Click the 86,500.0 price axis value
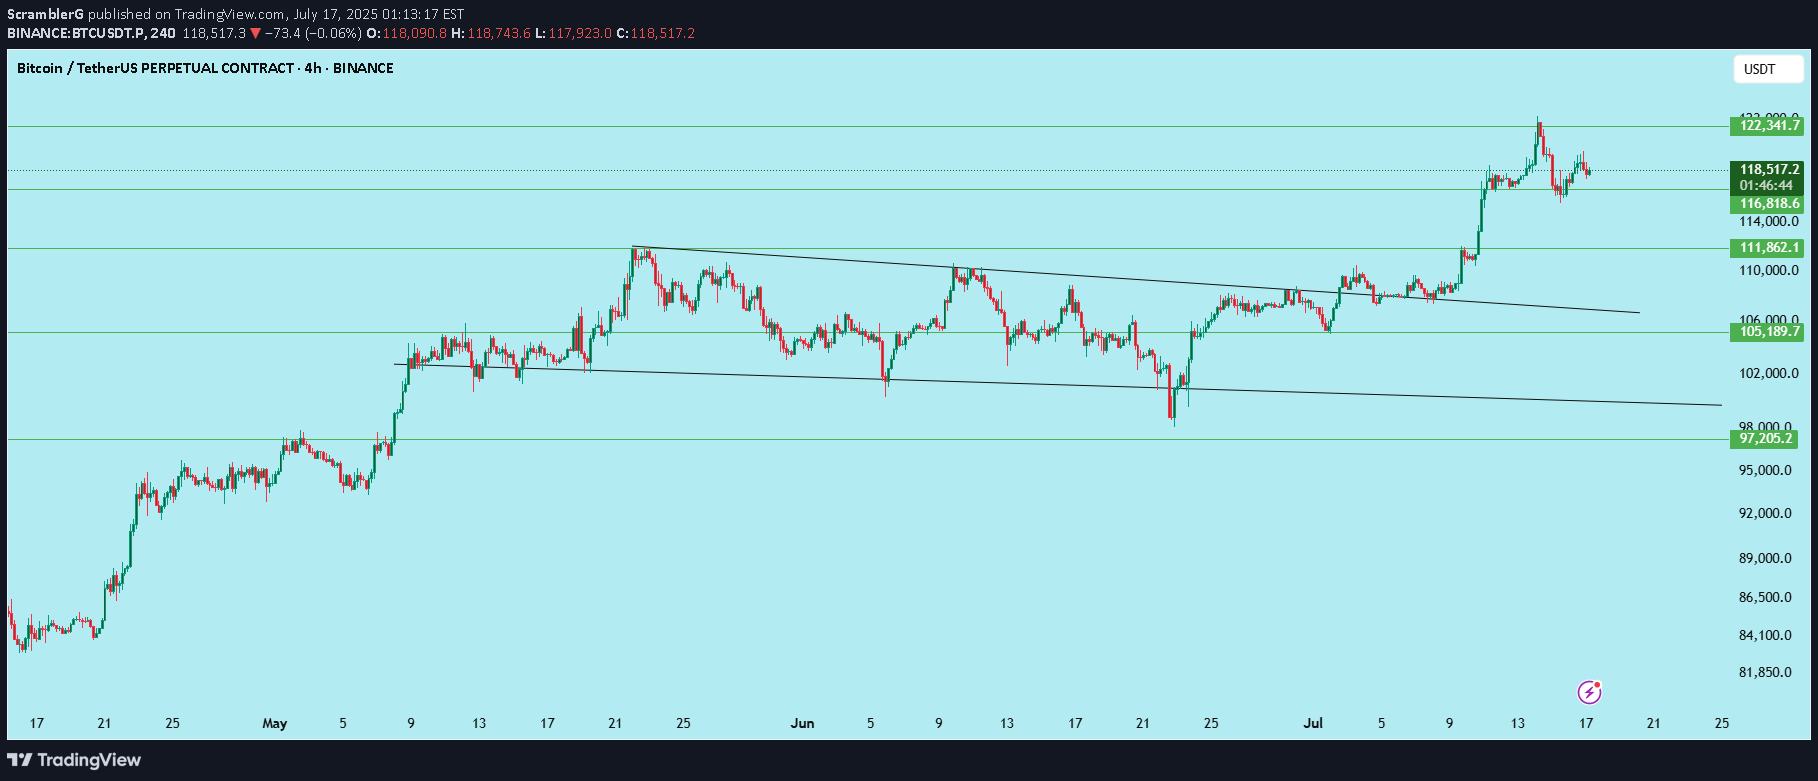This screenshot has height=781, width=1818. click(1766, 598)
